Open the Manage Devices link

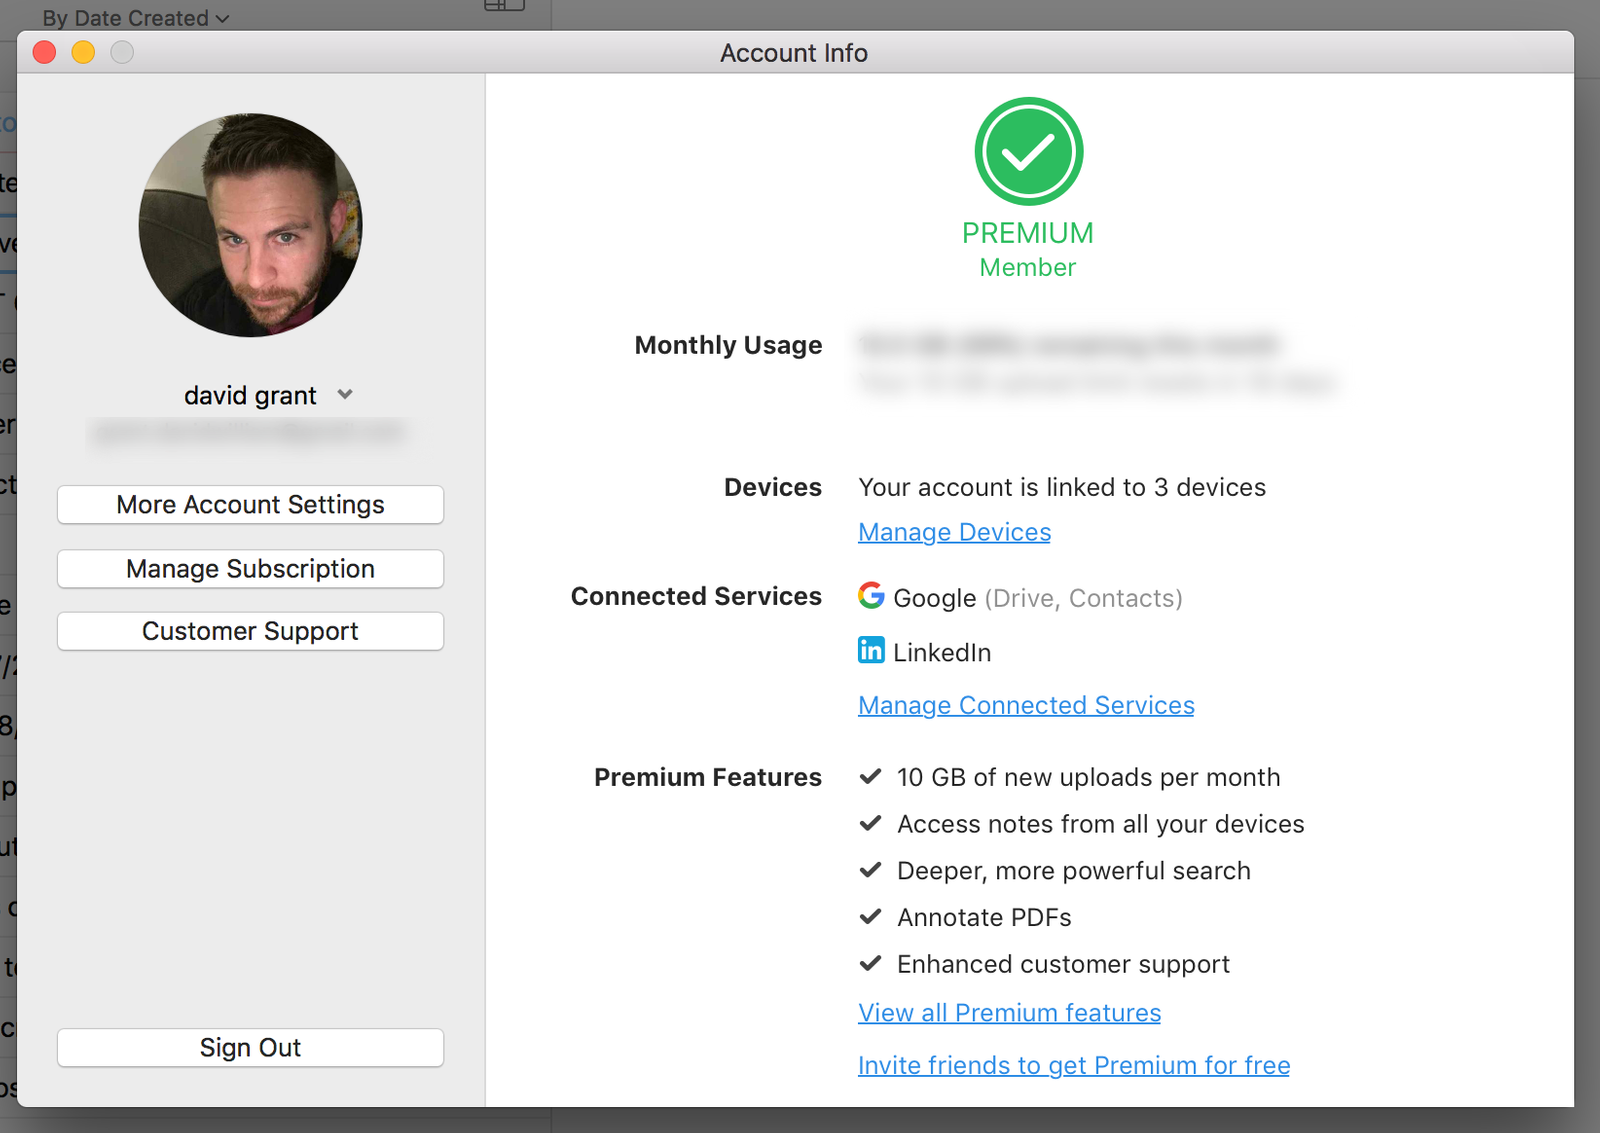(x=954, y=532)
